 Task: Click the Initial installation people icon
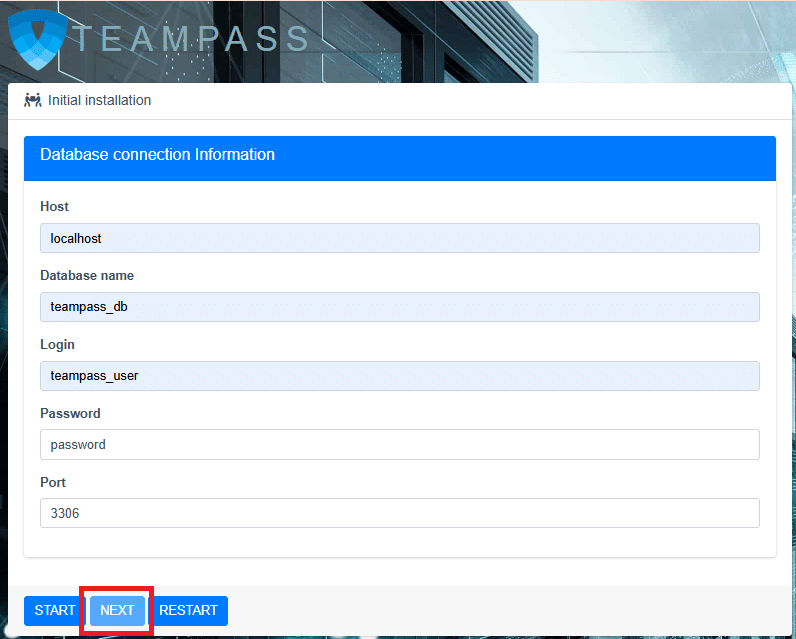[32, 100]
